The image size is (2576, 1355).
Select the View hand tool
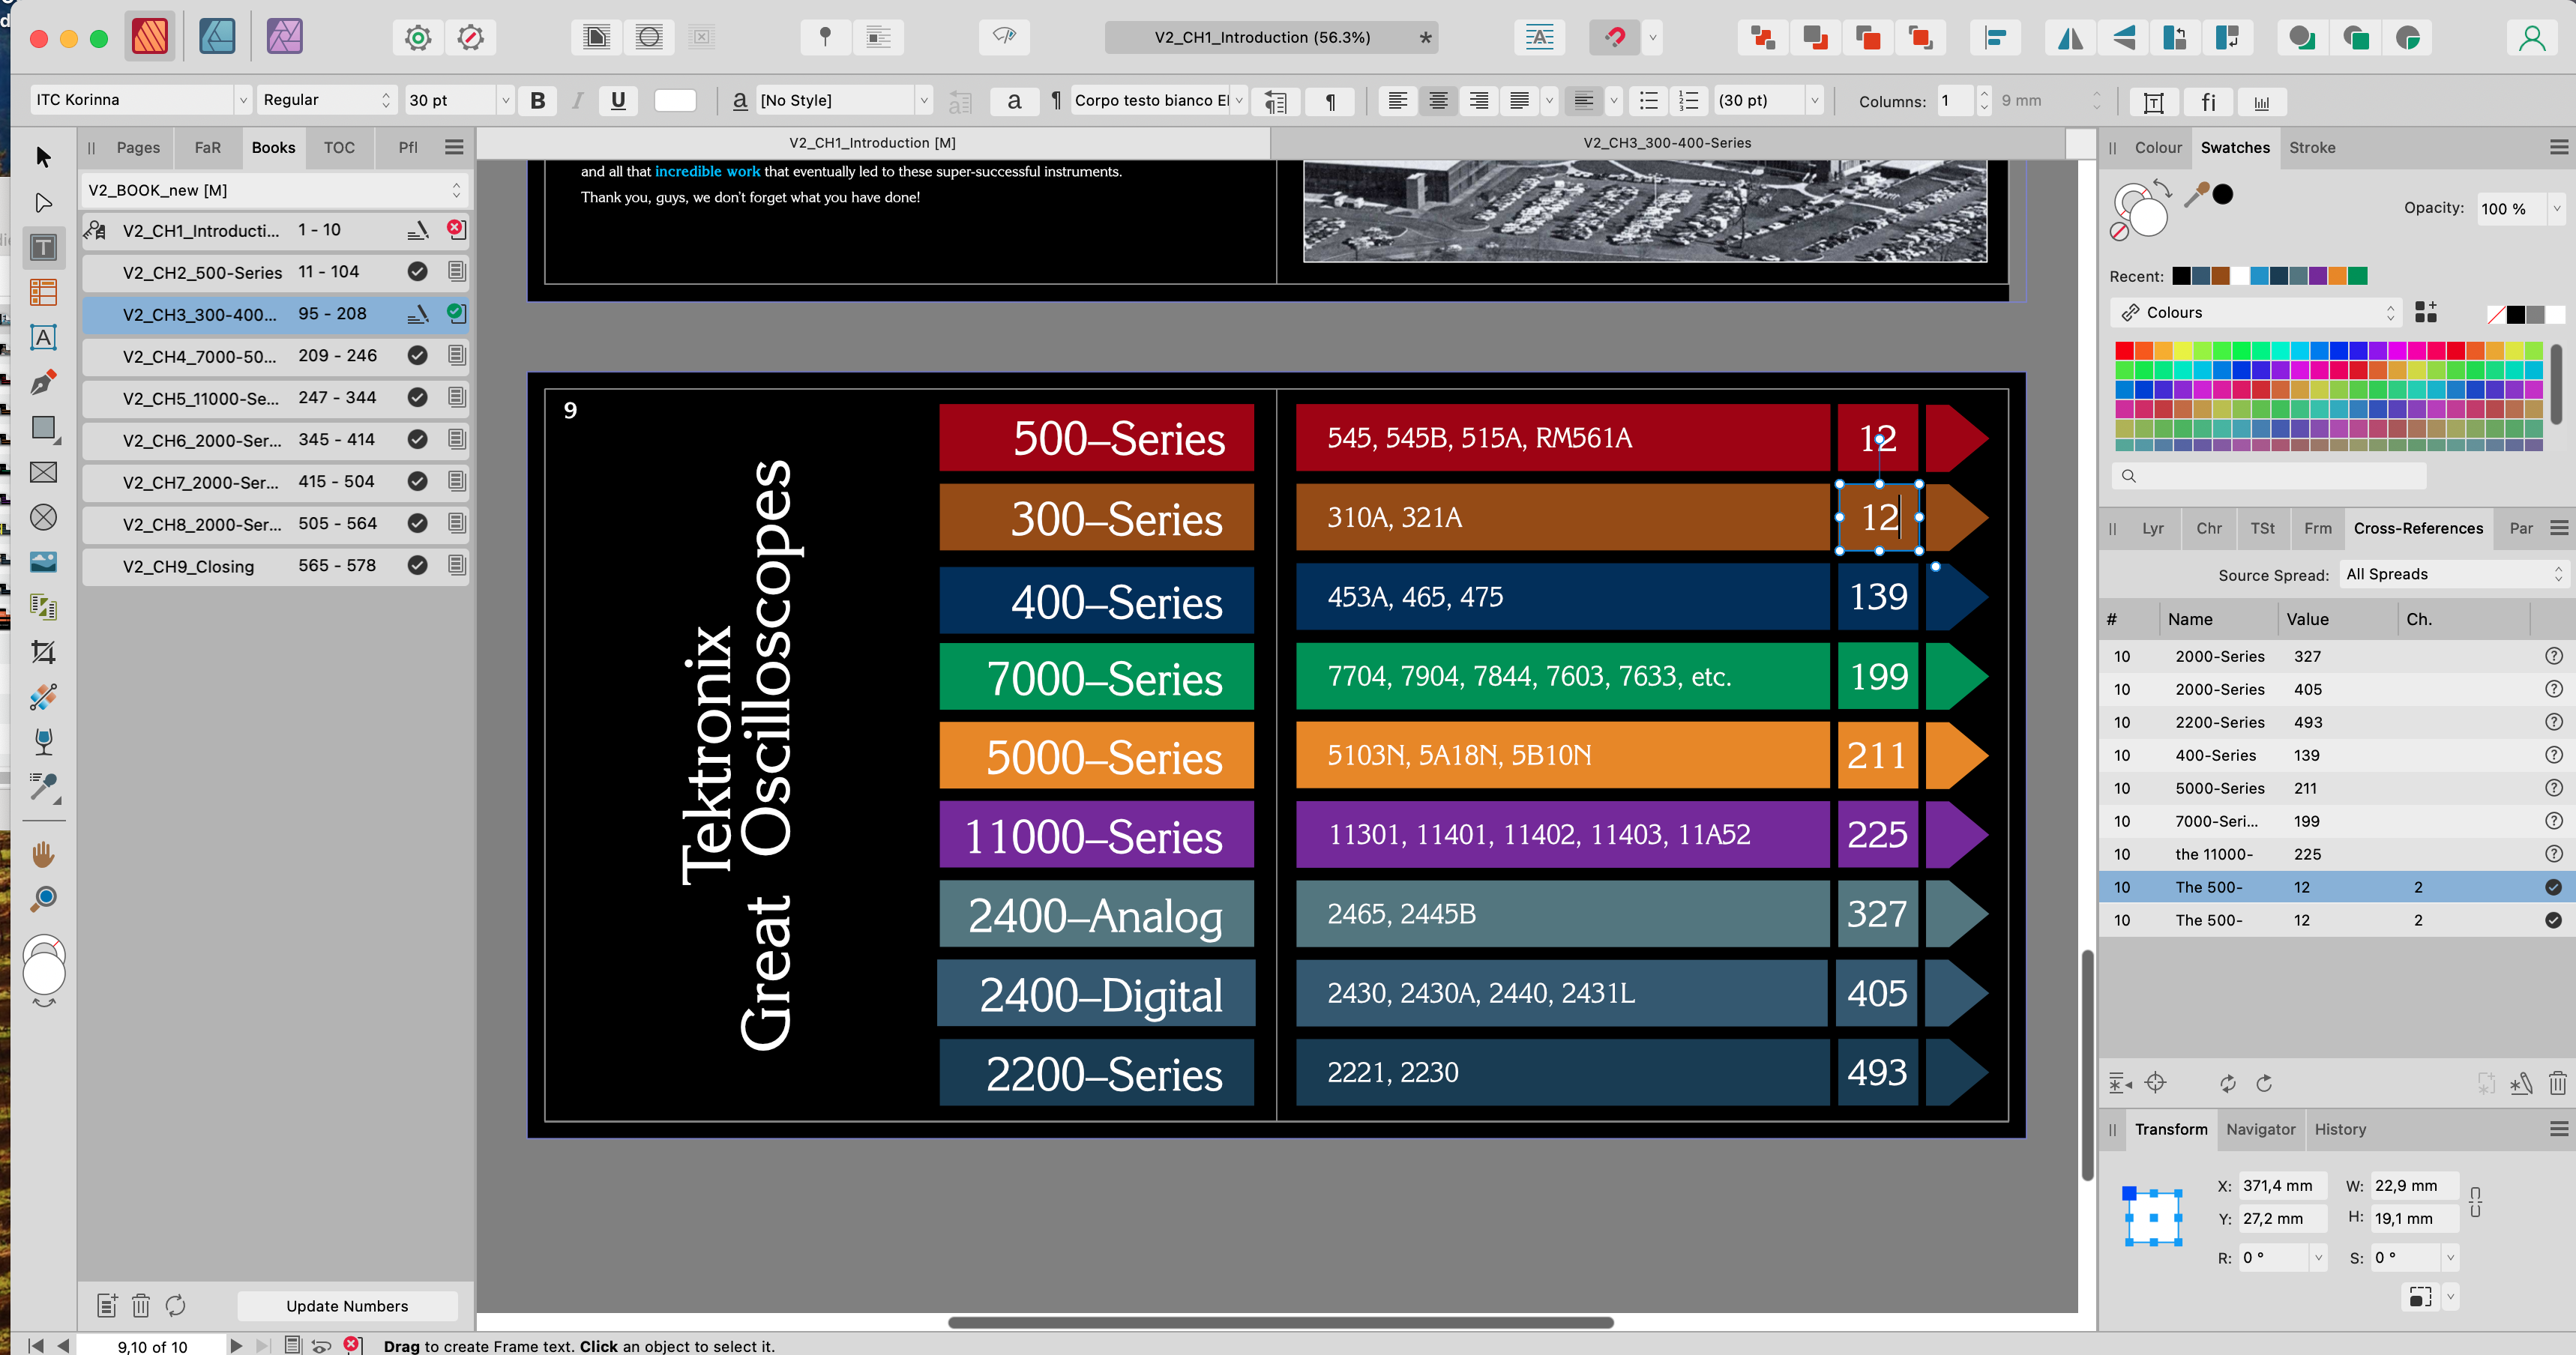(x=43, y=855)
